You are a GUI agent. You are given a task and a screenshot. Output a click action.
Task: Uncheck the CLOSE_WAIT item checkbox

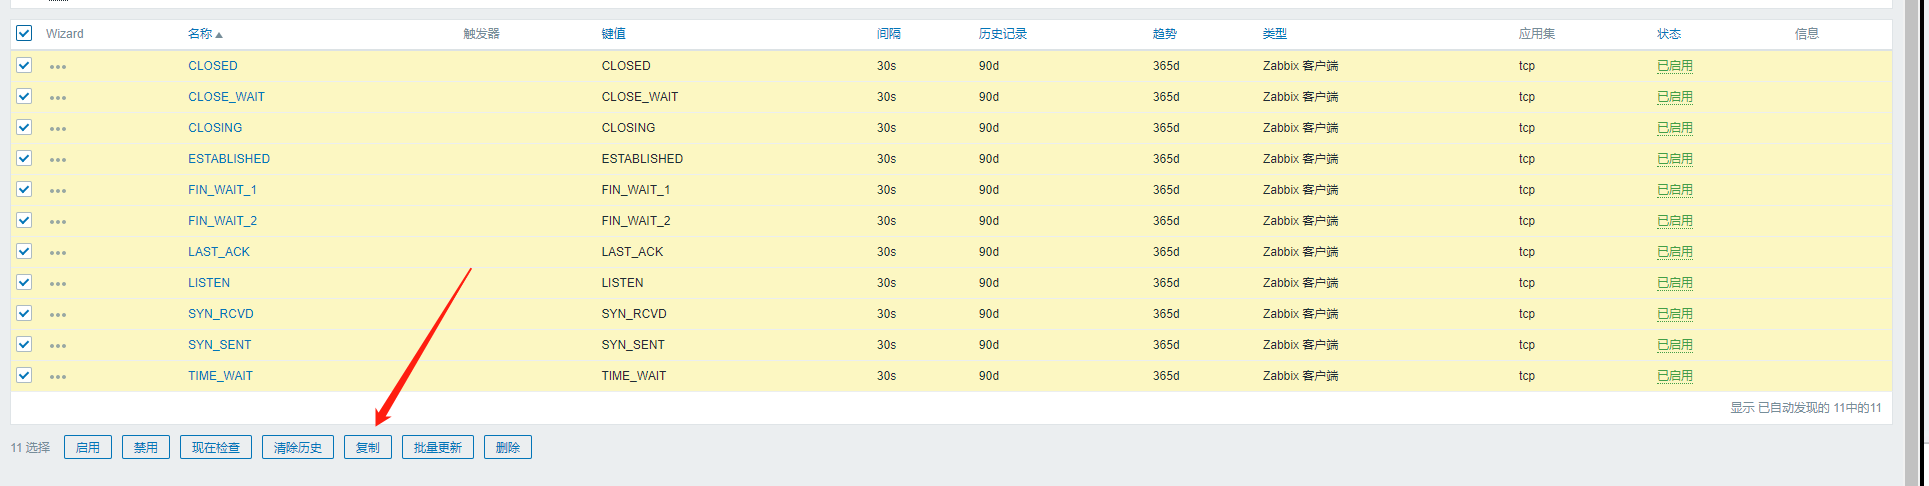click(x=24, y=96)
